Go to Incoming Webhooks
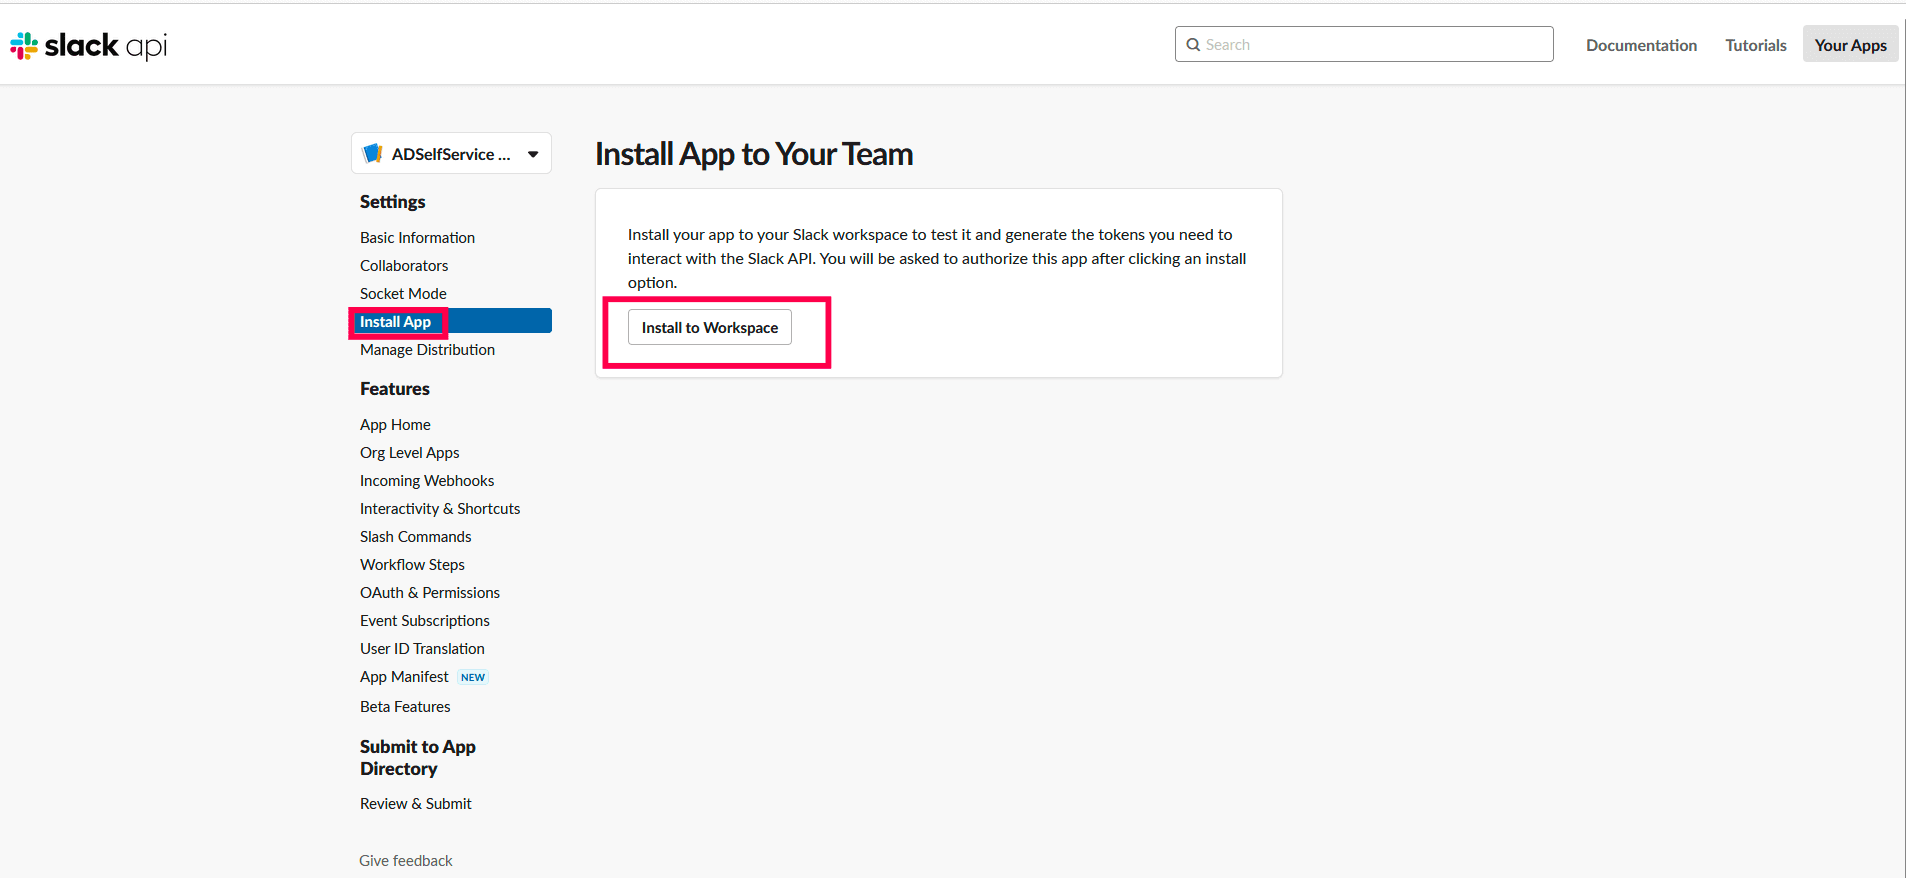The image size is (1906, 878). pos(427,481)
